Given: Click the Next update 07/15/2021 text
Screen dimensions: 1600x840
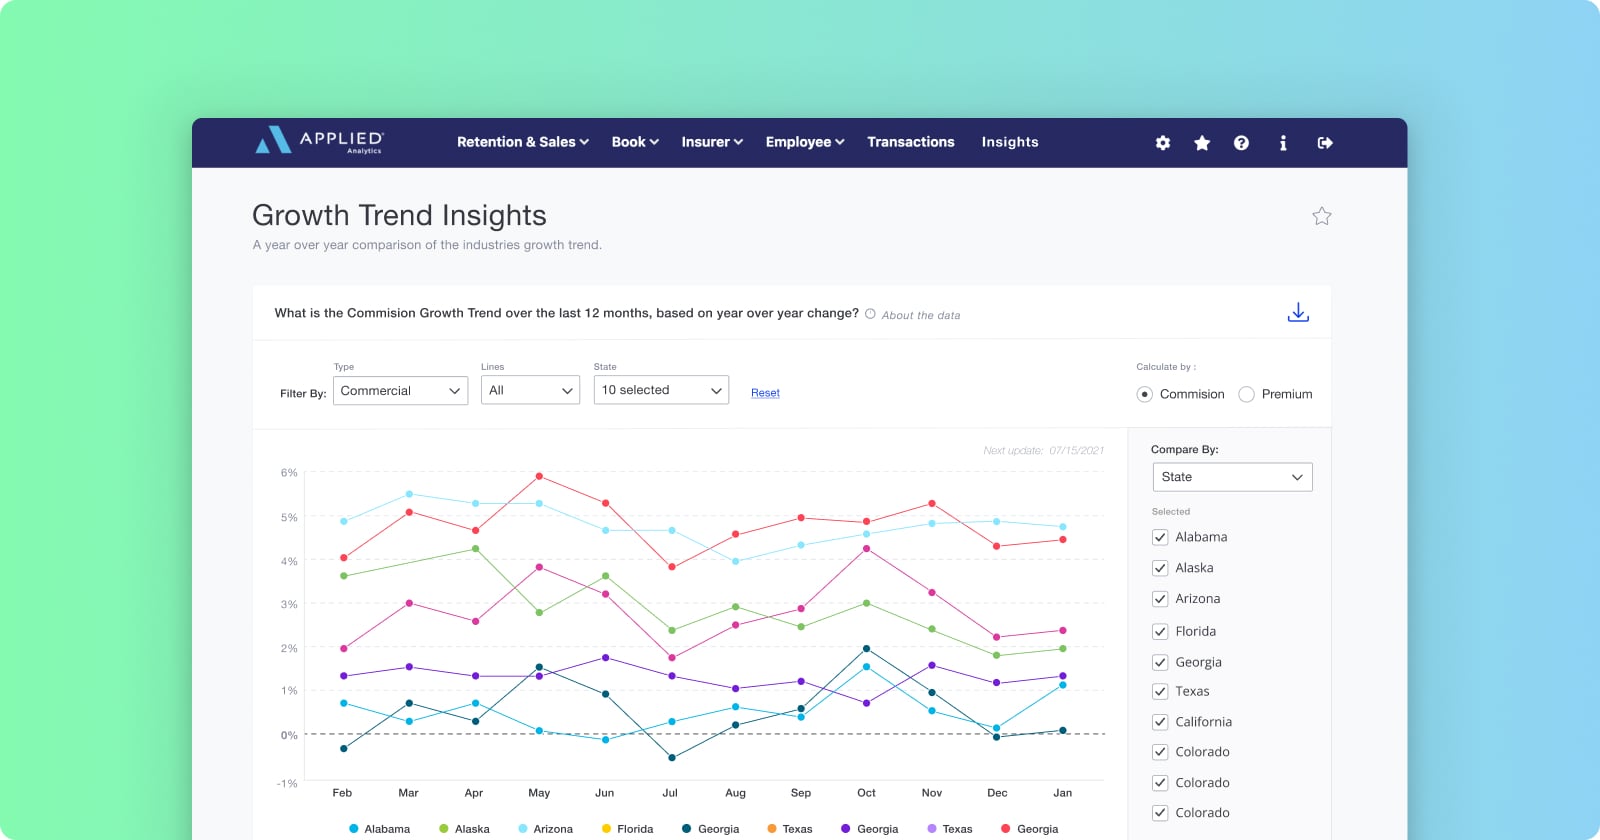Looking at the screenshot, I should pyautogui.click(x=1044, y=451).
